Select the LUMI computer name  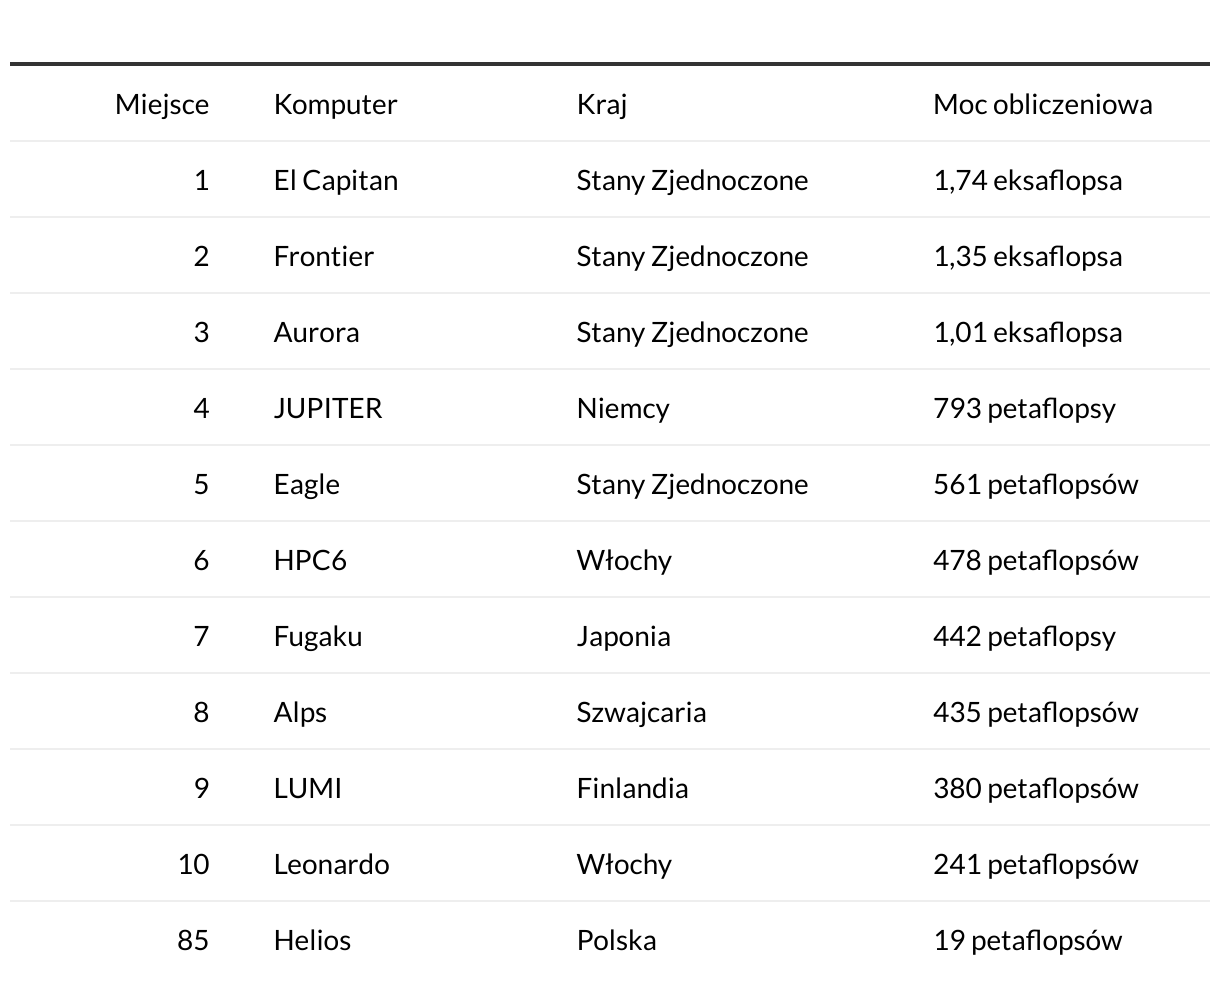point(307,788)
